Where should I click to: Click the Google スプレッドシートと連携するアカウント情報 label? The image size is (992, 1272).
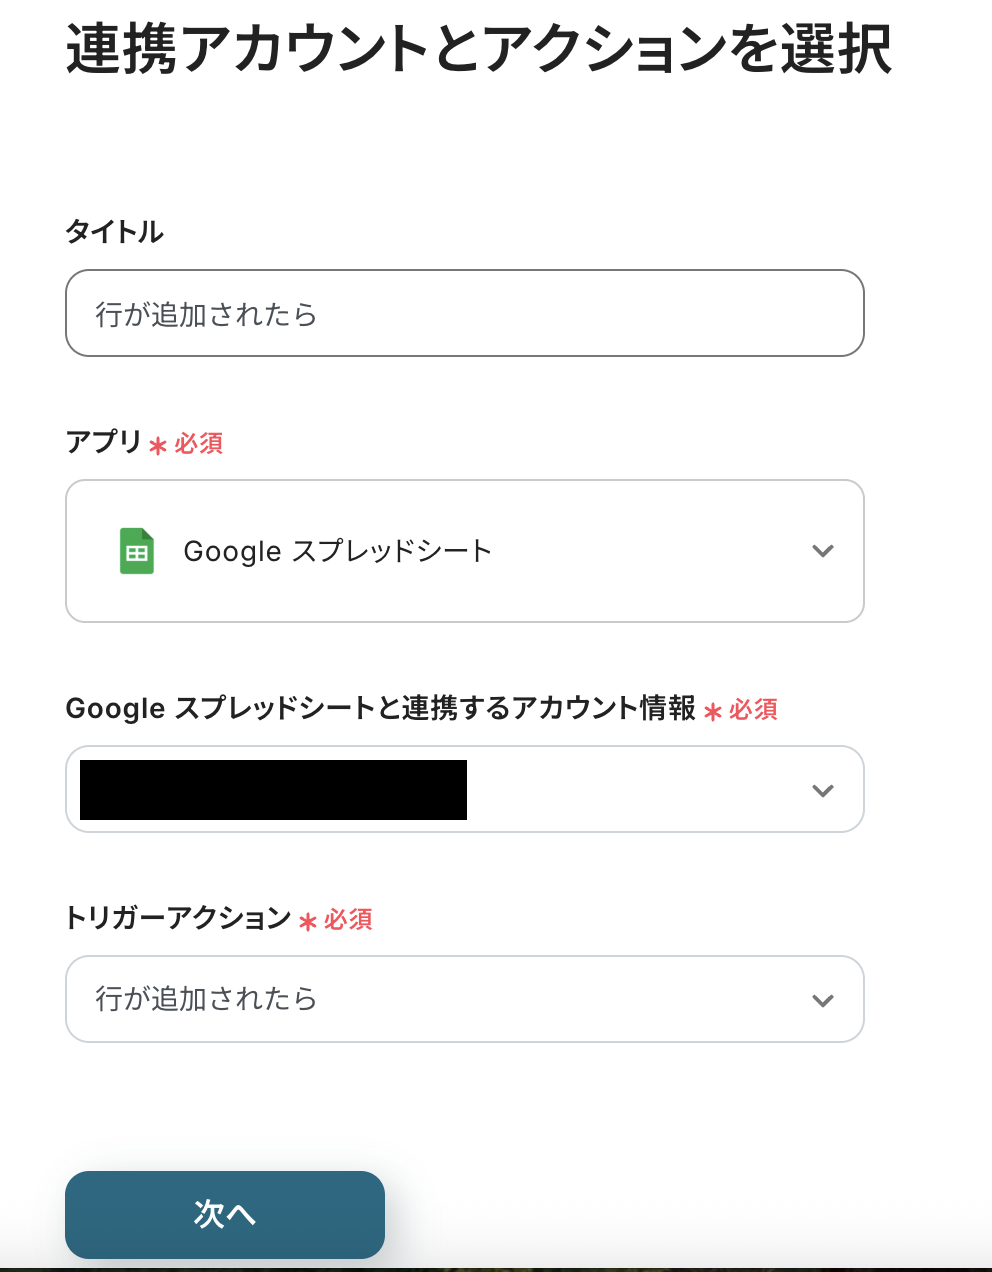click(x=380, y=708)
